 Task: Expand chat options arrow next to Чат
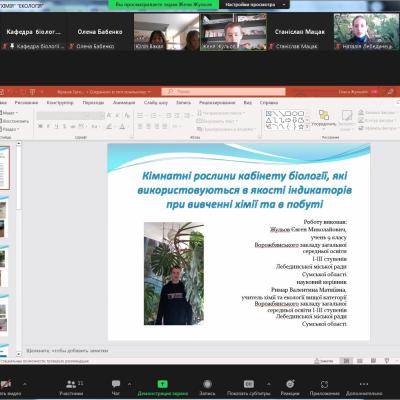(130, 384)
